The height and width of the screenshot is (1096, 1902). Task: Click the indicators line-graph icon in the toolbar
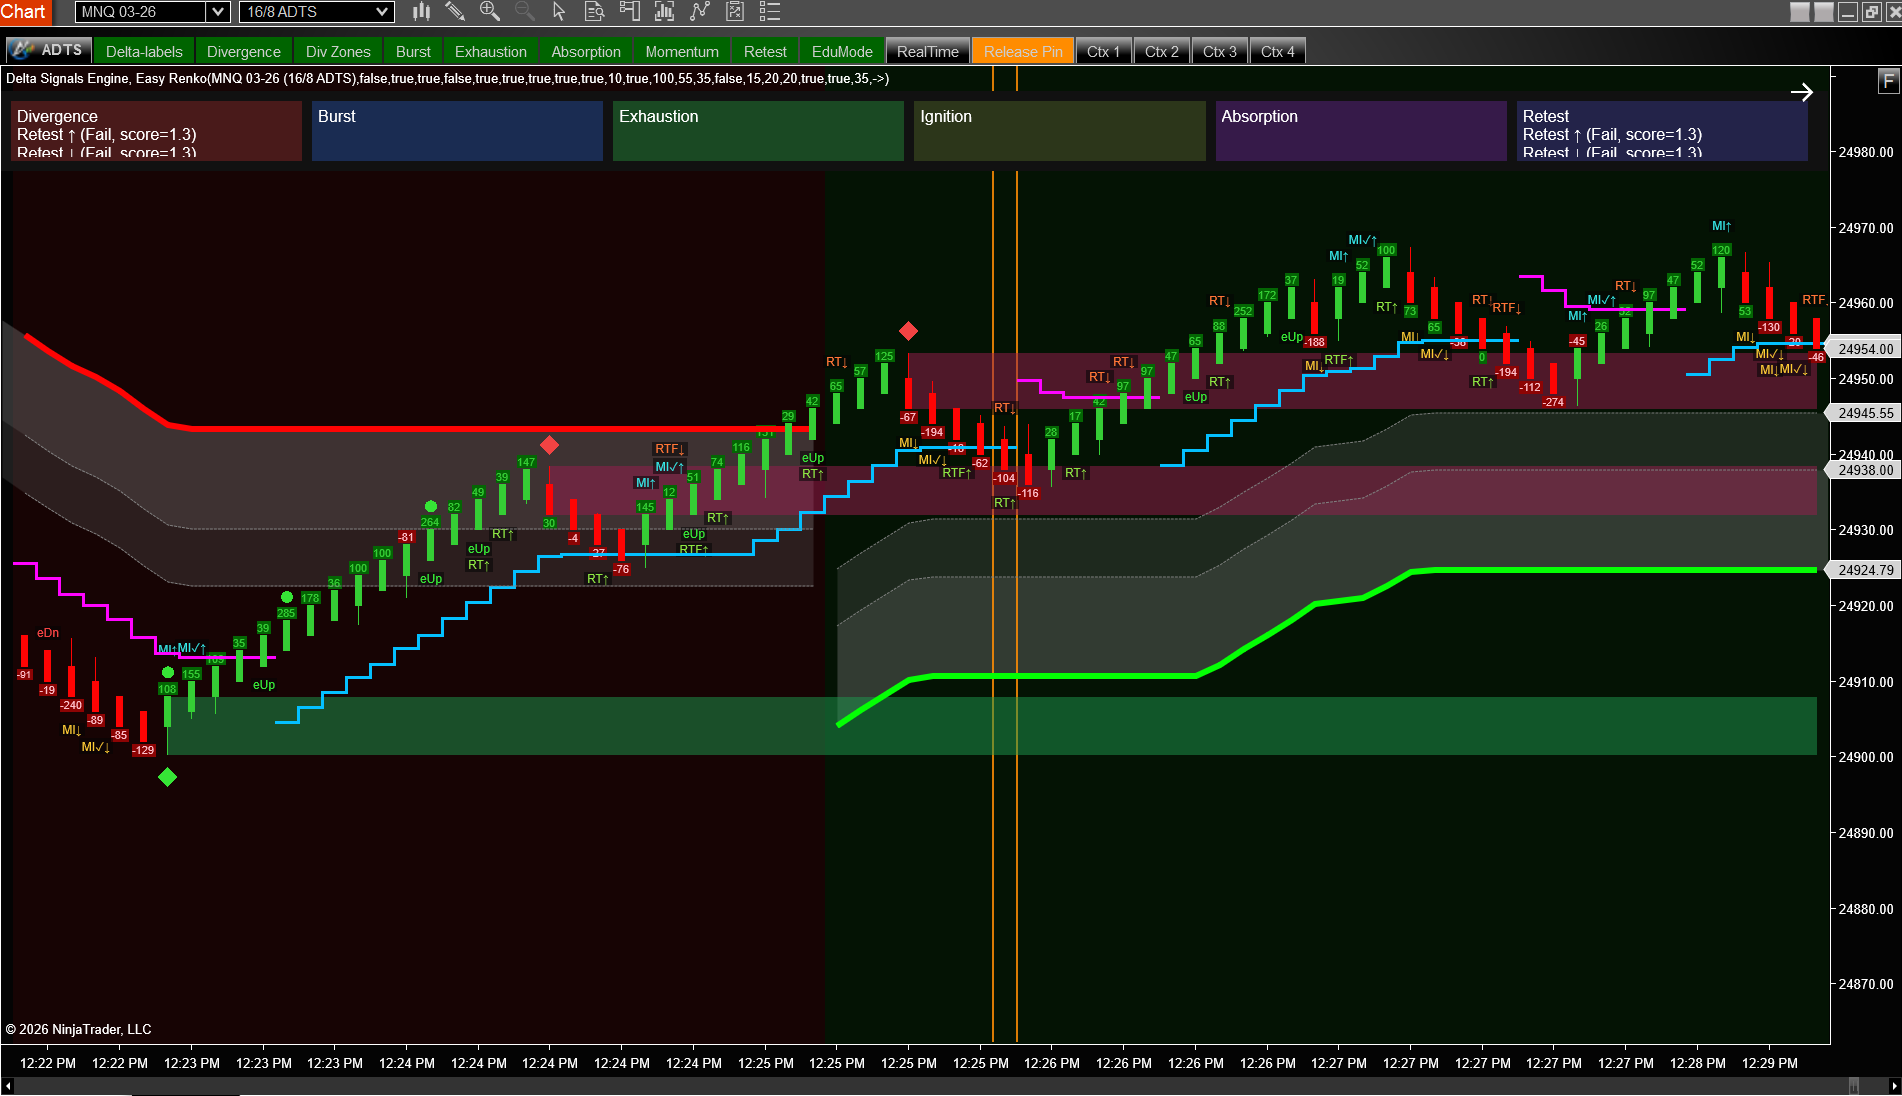point(698,12)
